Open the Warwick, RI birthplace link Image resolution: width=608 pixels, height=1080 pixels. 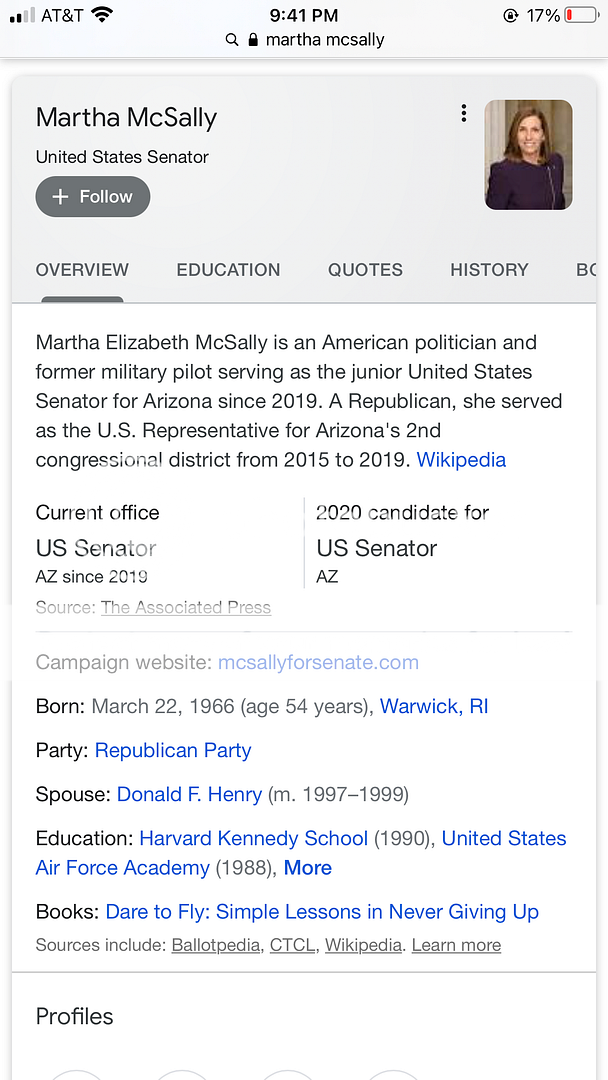pyautogui.click(x=434, y=706)
